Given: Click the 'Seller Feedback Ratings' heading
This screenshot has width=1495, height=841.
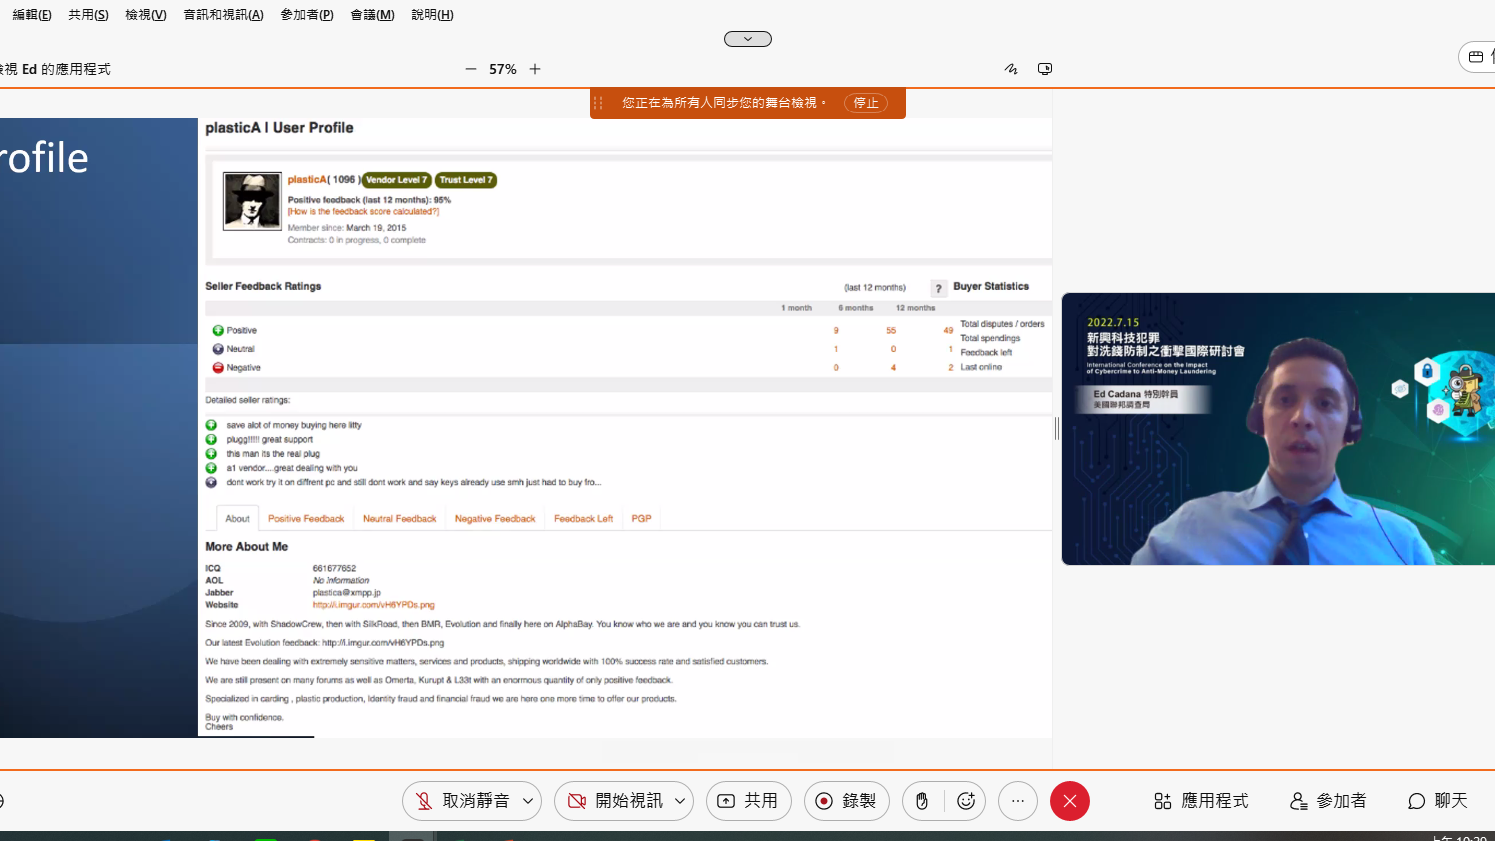Looking at the screenshot, I should click(263, 286).
